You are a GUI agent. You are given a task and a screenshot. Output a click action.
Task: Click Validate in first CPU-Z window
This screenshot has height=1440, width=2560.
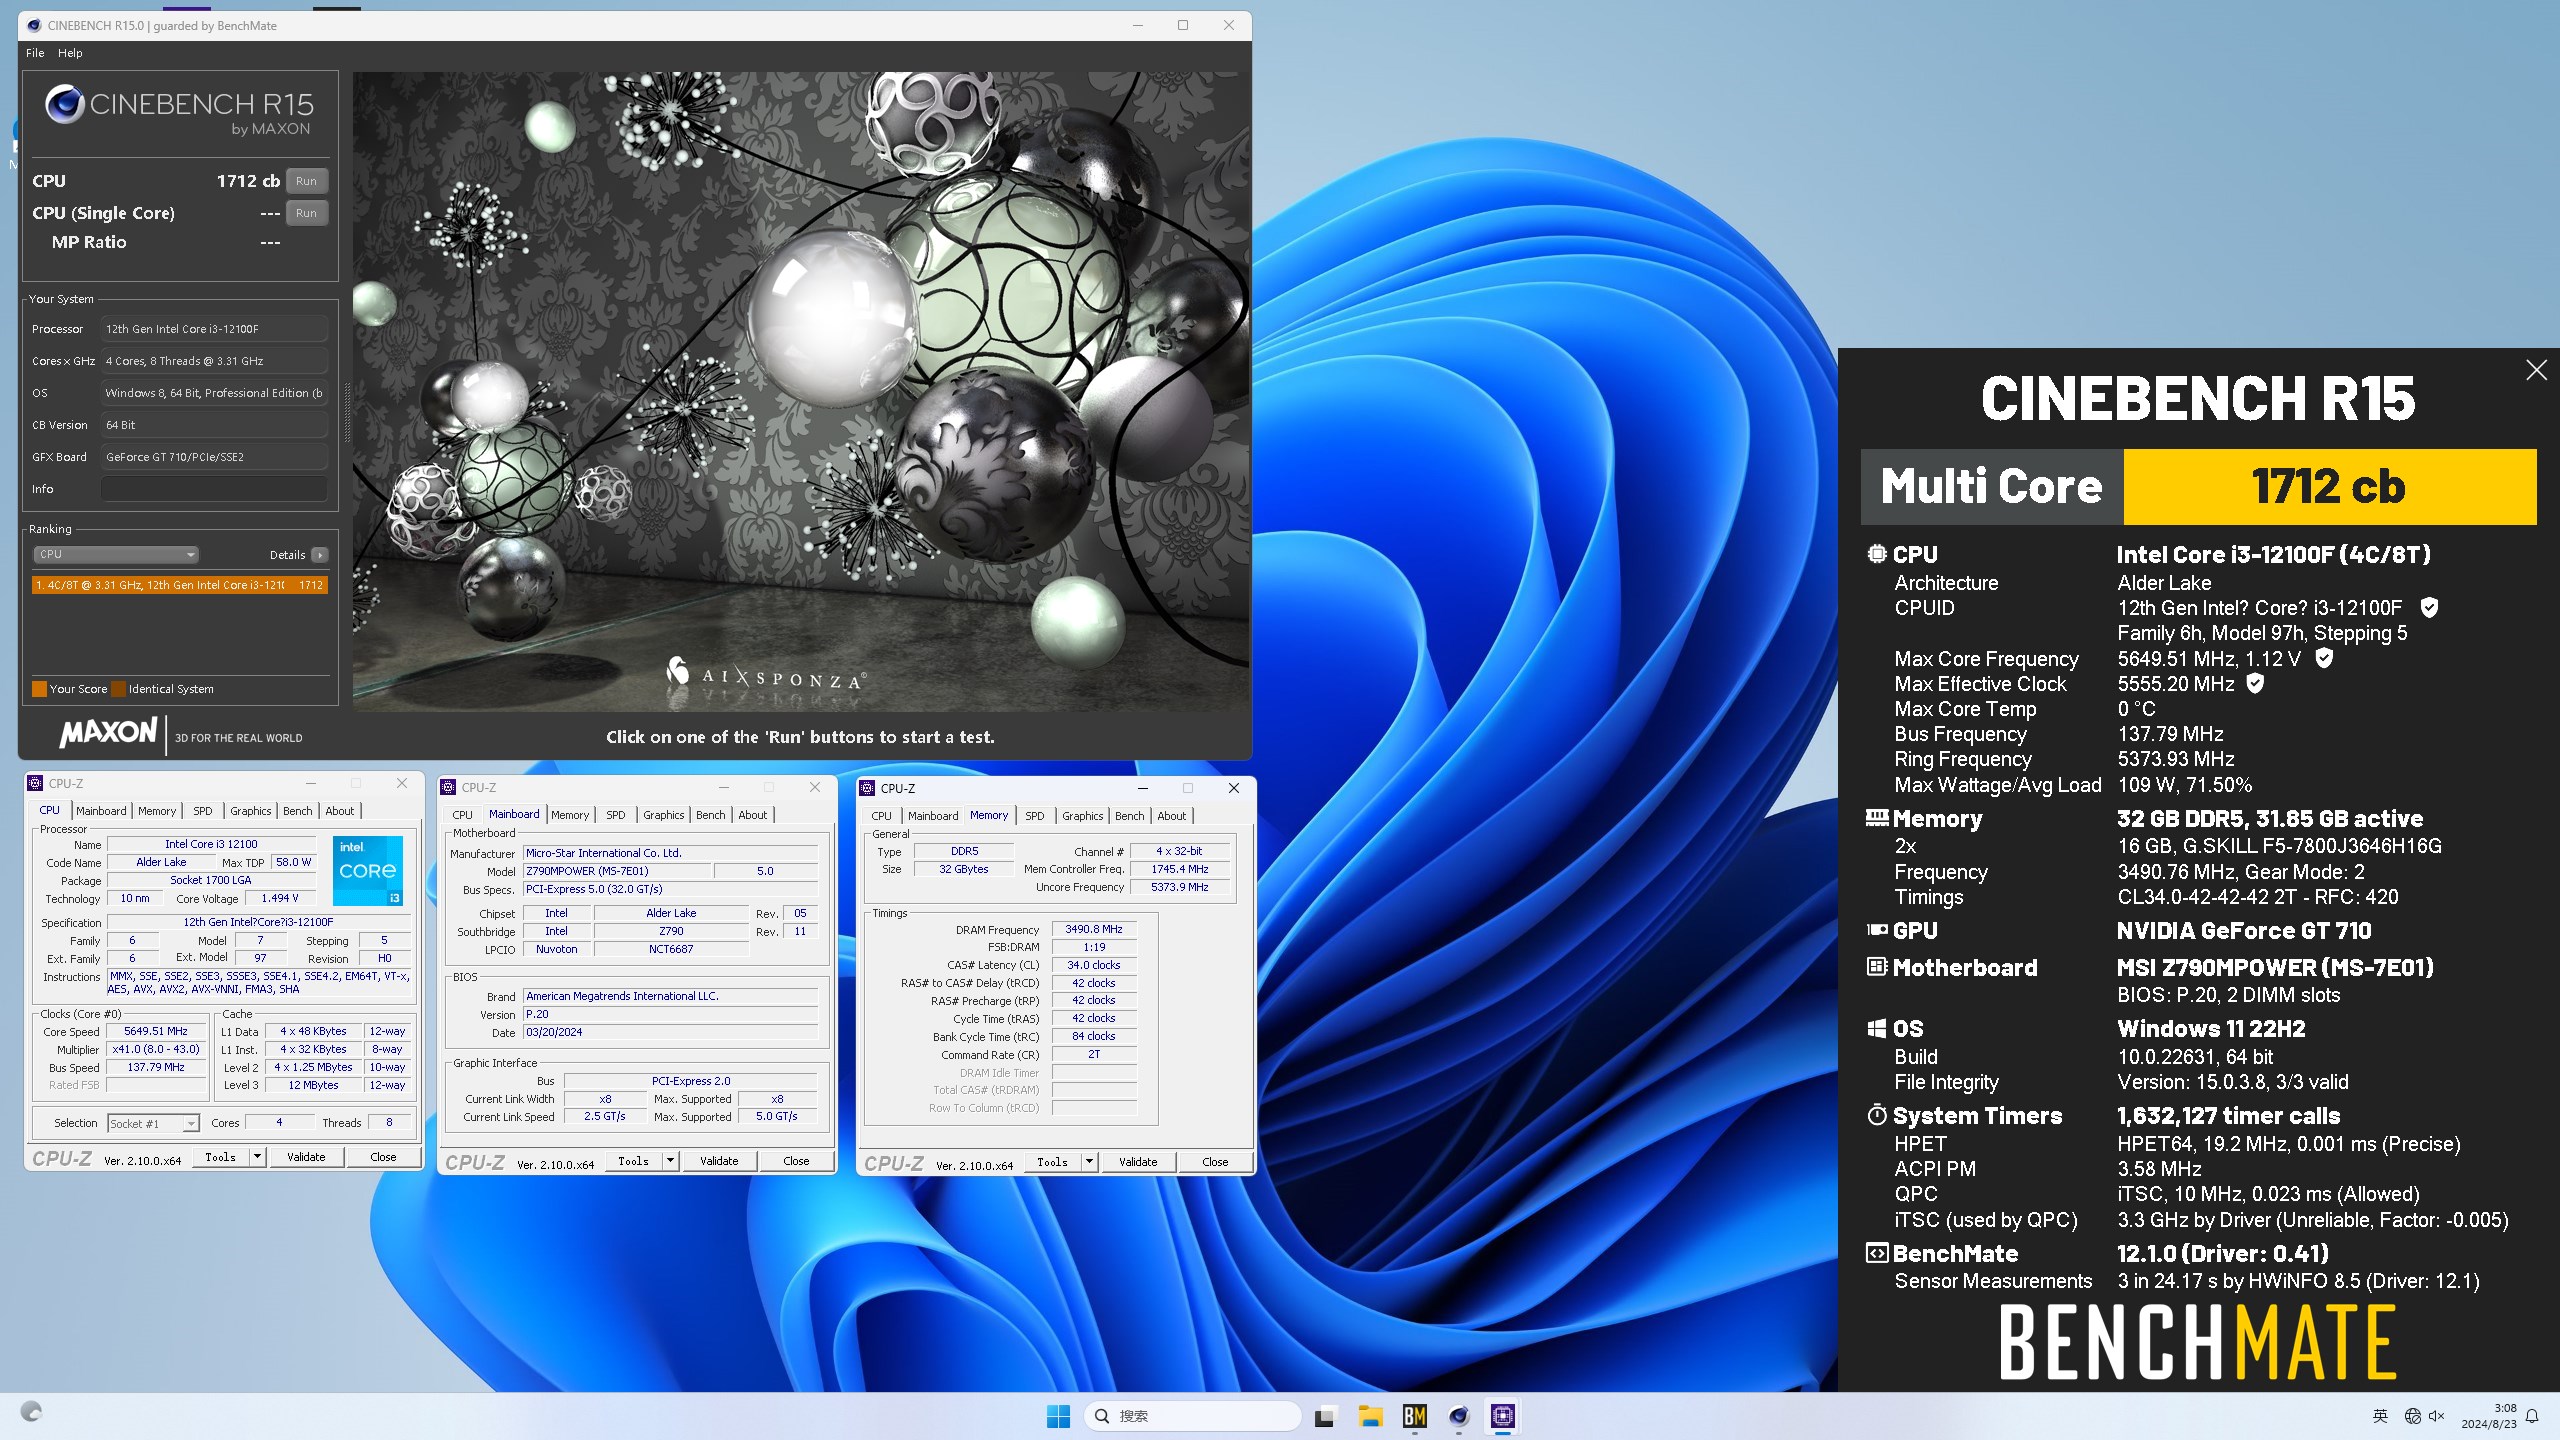306,1157
